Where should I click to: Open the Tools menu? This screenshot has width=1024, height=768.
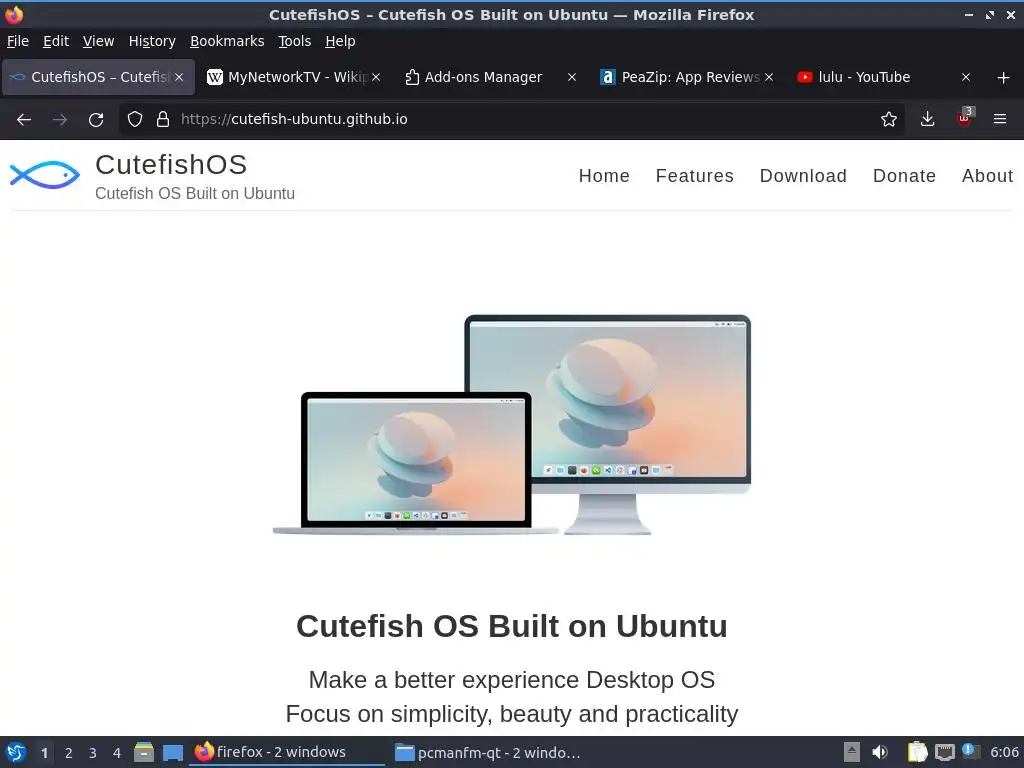tap(295, 41)
